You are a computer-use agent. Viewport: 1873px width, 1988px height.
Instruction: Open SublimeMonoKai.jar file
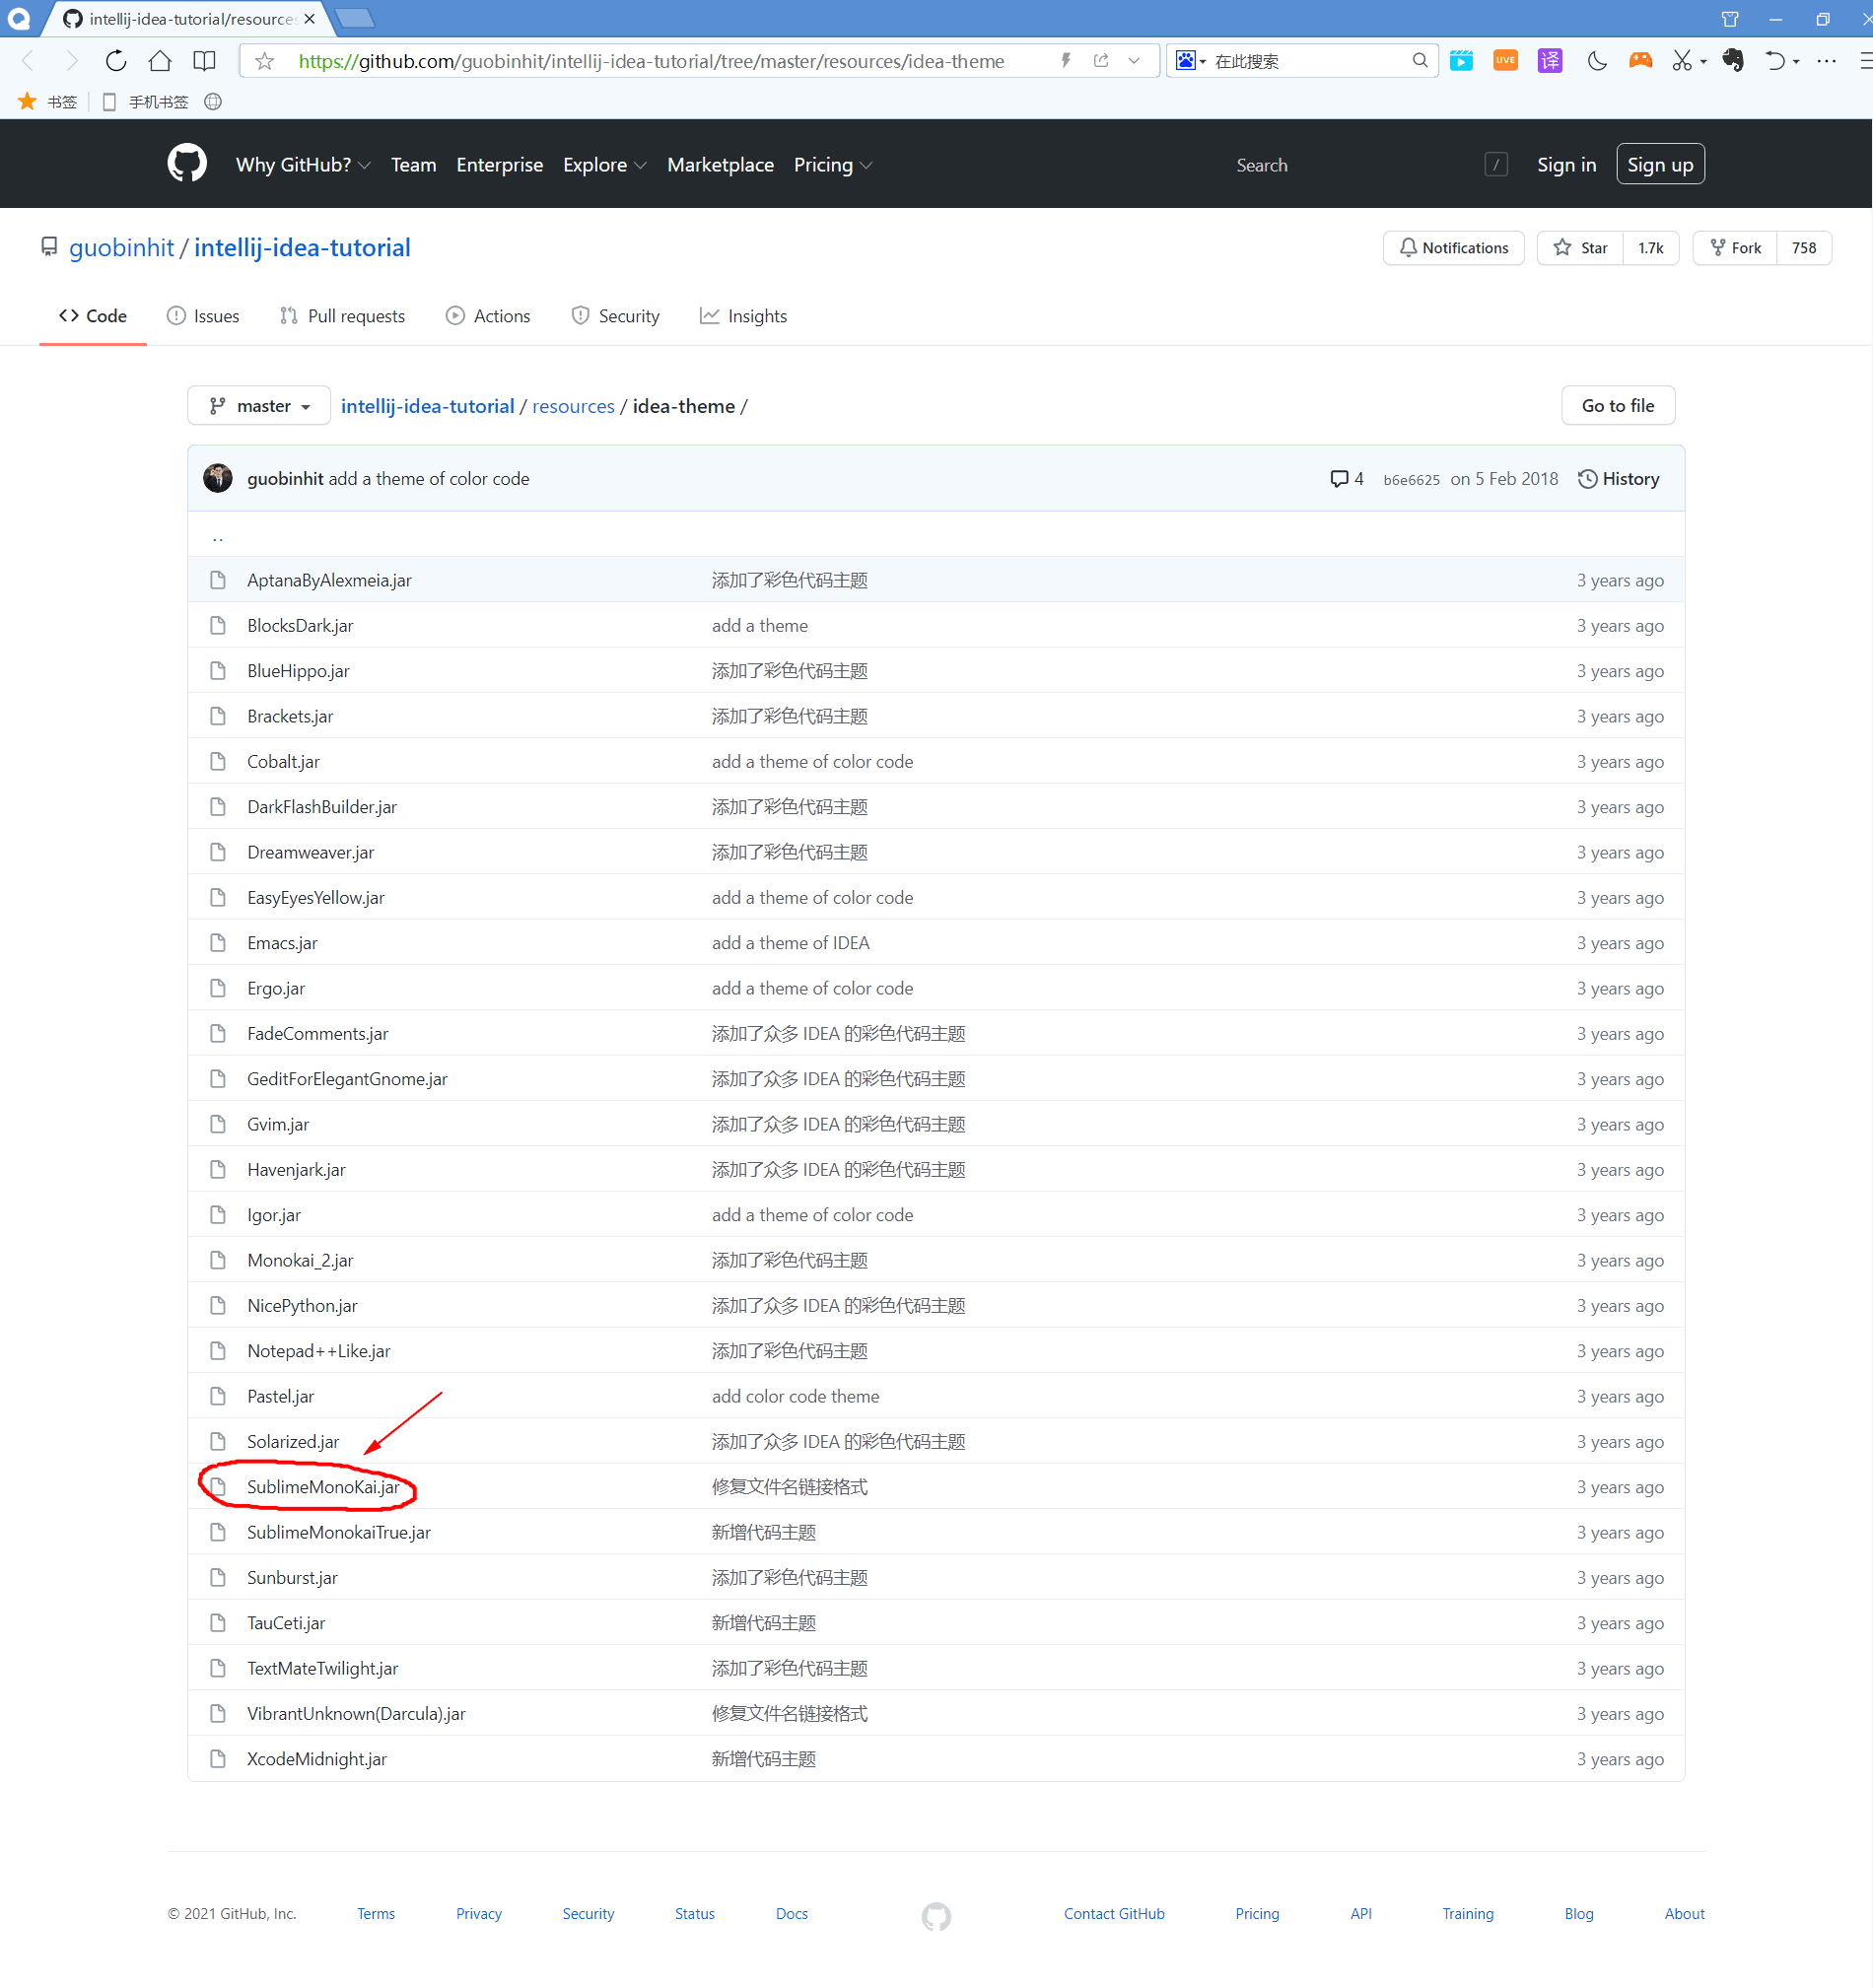323,1487
